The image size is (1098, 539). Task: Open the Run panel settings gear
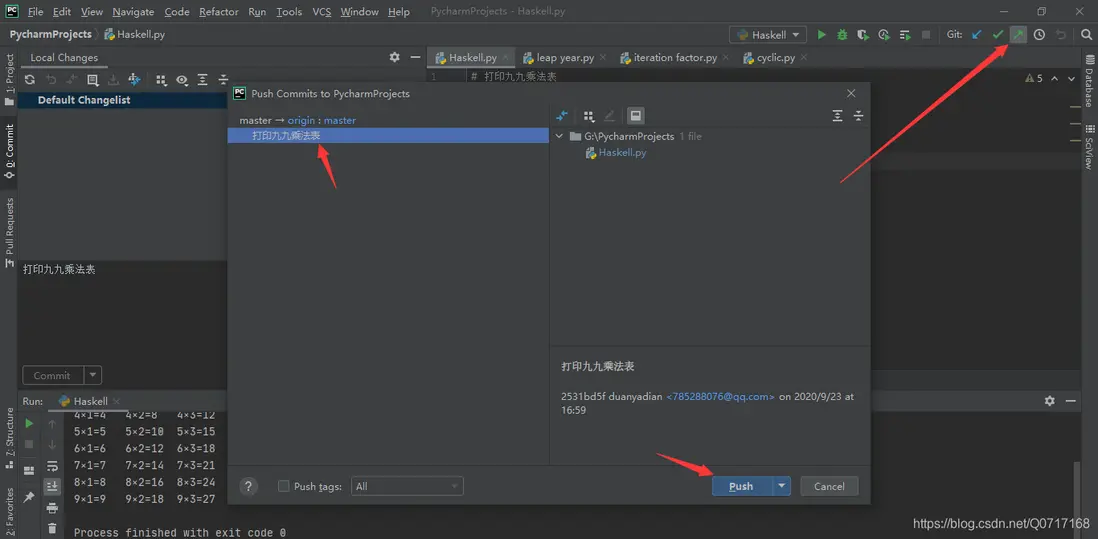1049,401
